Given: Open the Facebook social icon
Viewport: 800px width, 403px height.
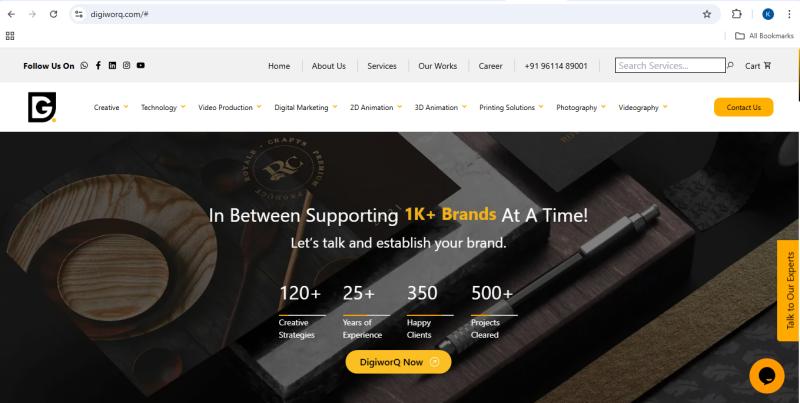Looking at the screenshot, I should tap(98, 65).
